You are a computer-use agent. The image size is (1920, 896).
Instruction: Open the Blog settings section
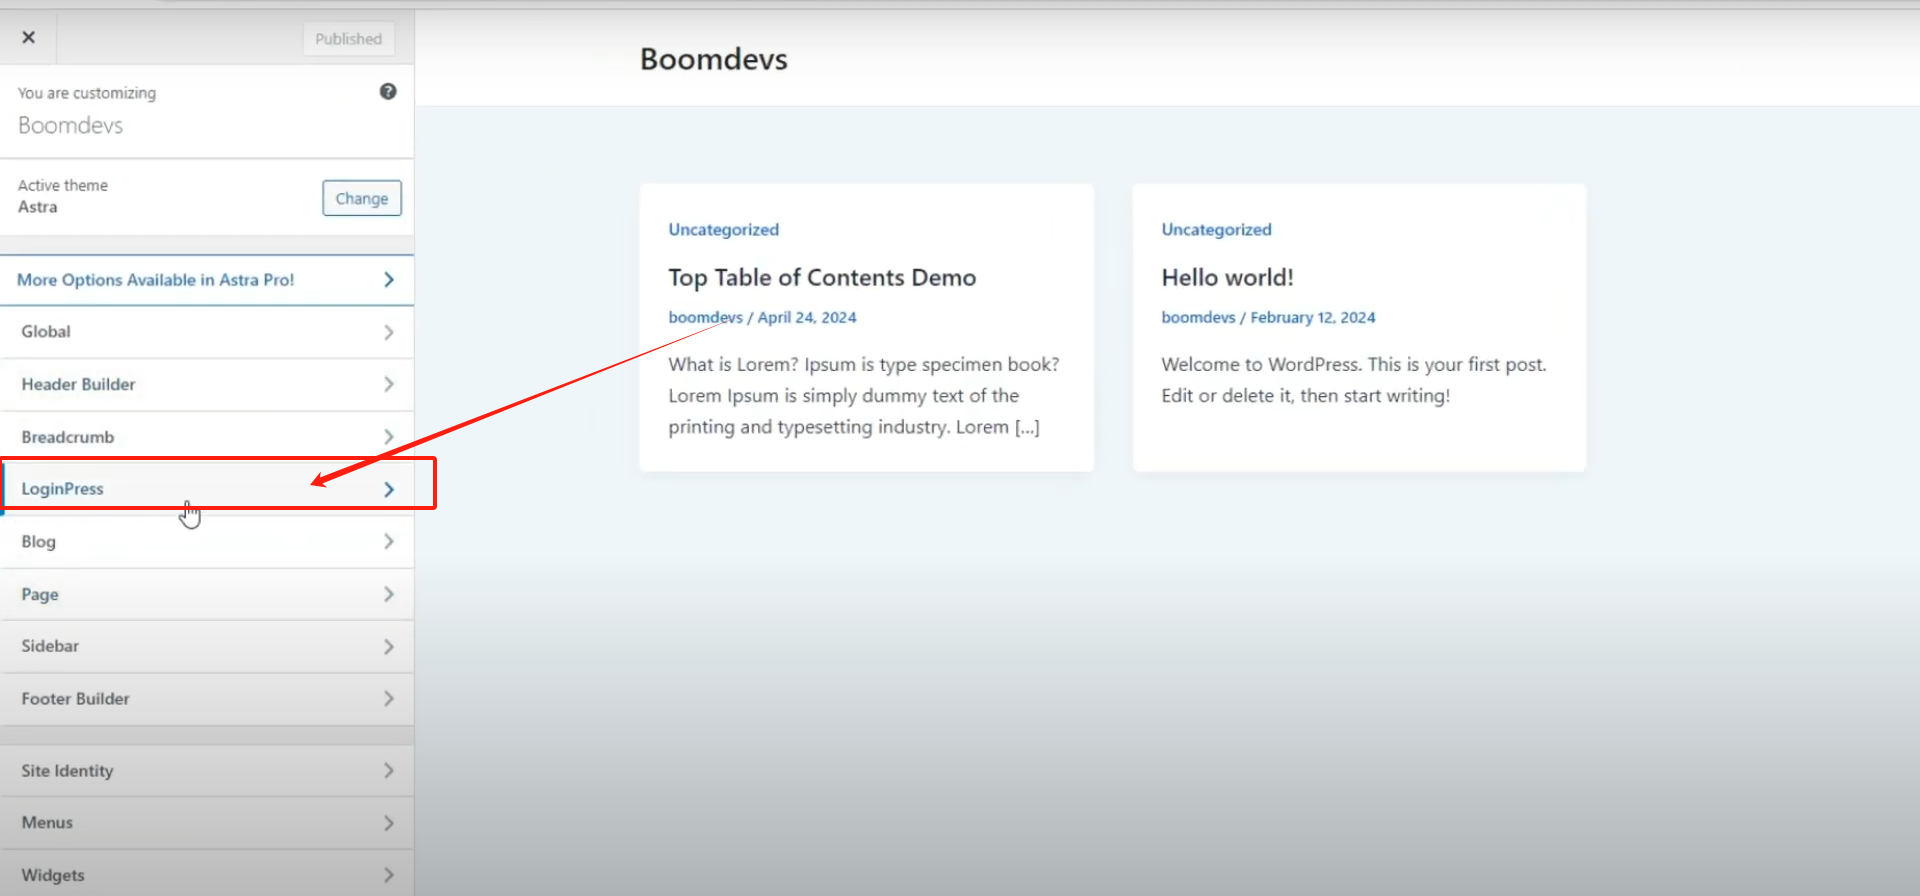click(x=39, y=542)
